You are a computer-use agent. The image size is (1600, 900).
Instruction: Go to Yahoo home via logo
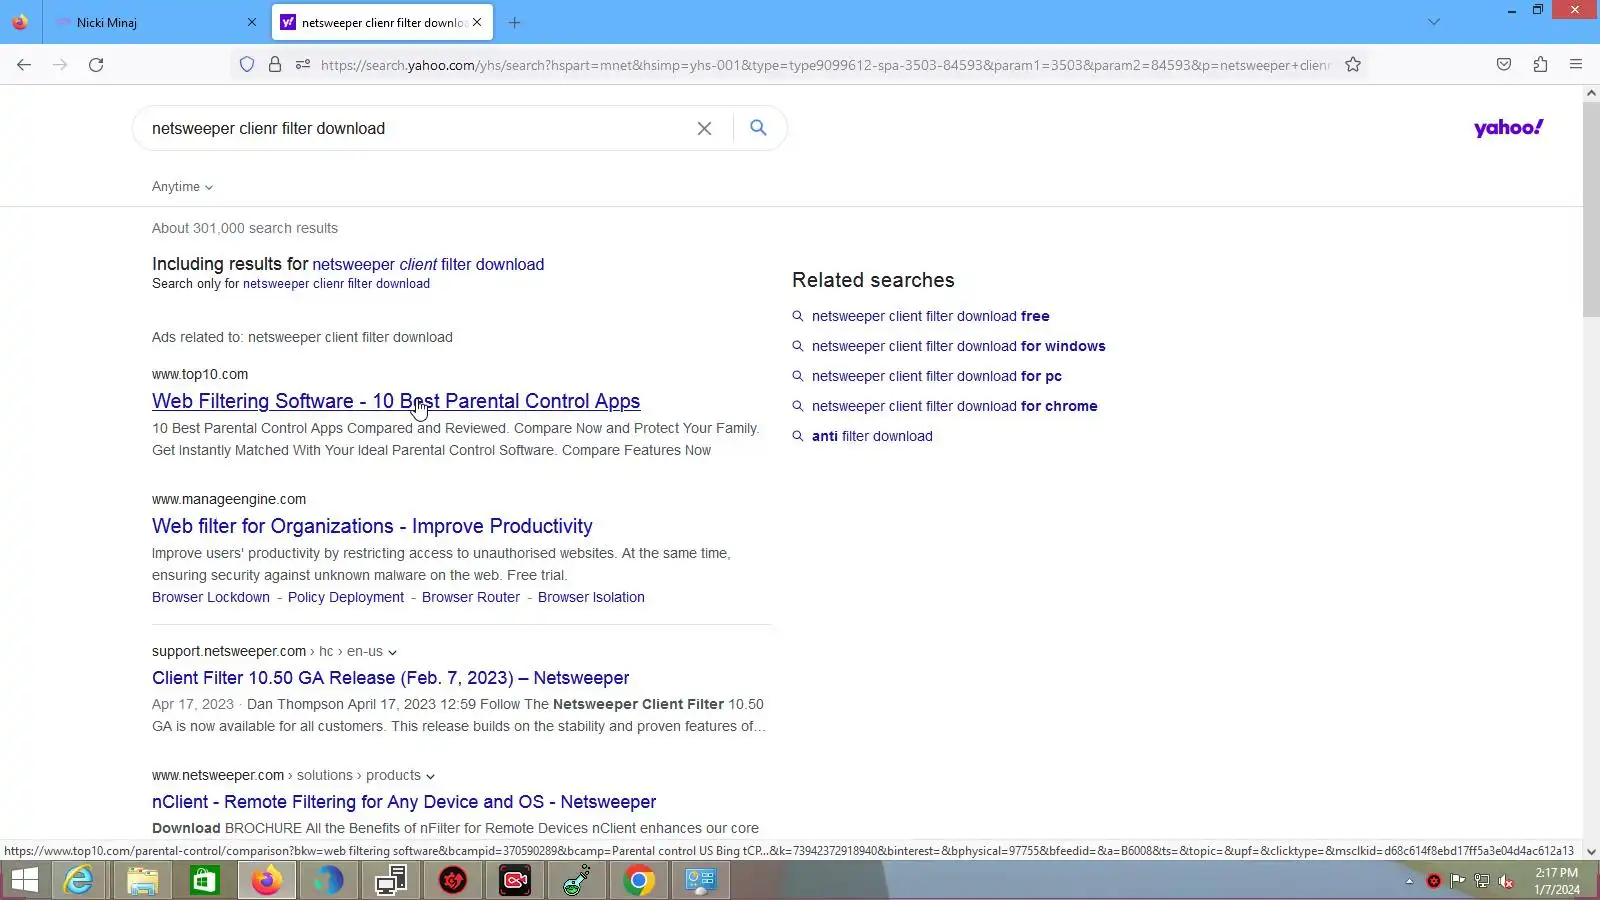(x=1508, y=128)
